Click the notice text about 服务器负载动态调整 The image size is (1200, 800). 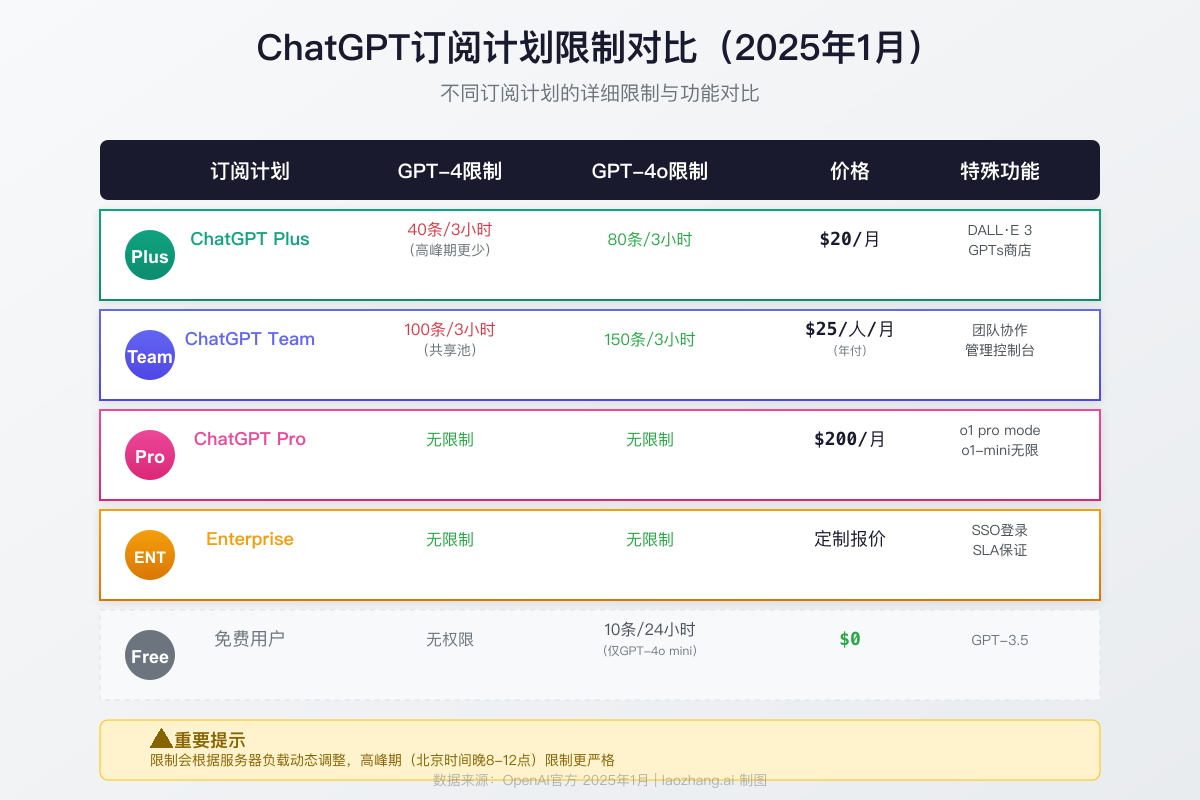coord(382,760)
